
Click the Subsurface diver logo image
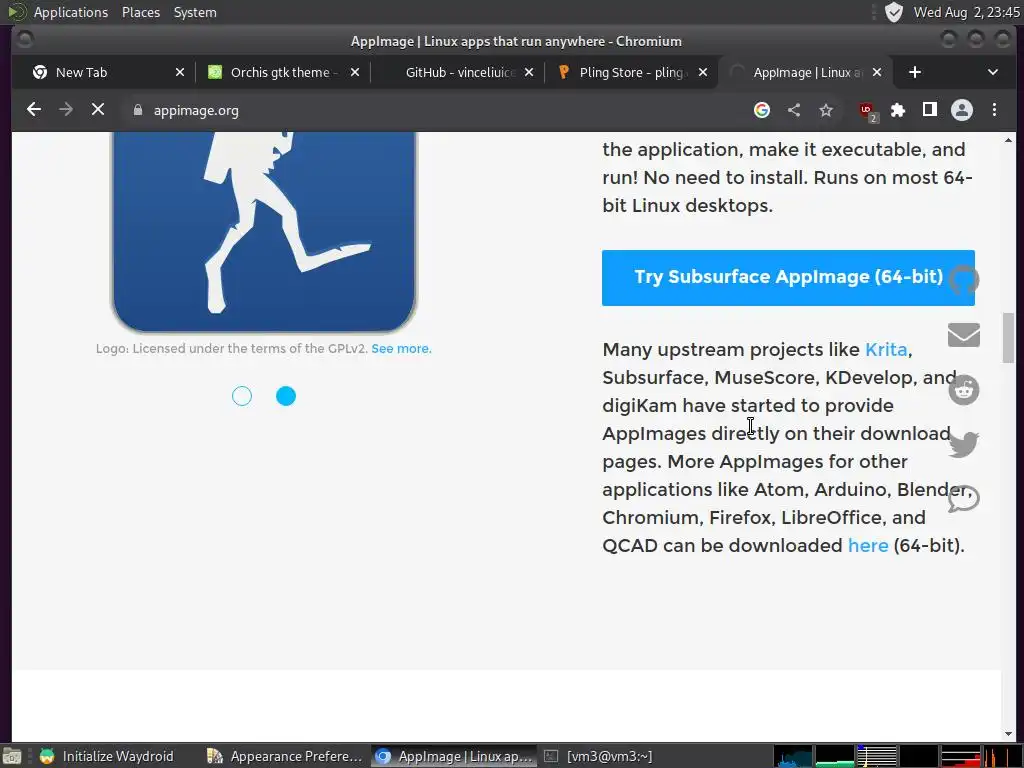264,232
